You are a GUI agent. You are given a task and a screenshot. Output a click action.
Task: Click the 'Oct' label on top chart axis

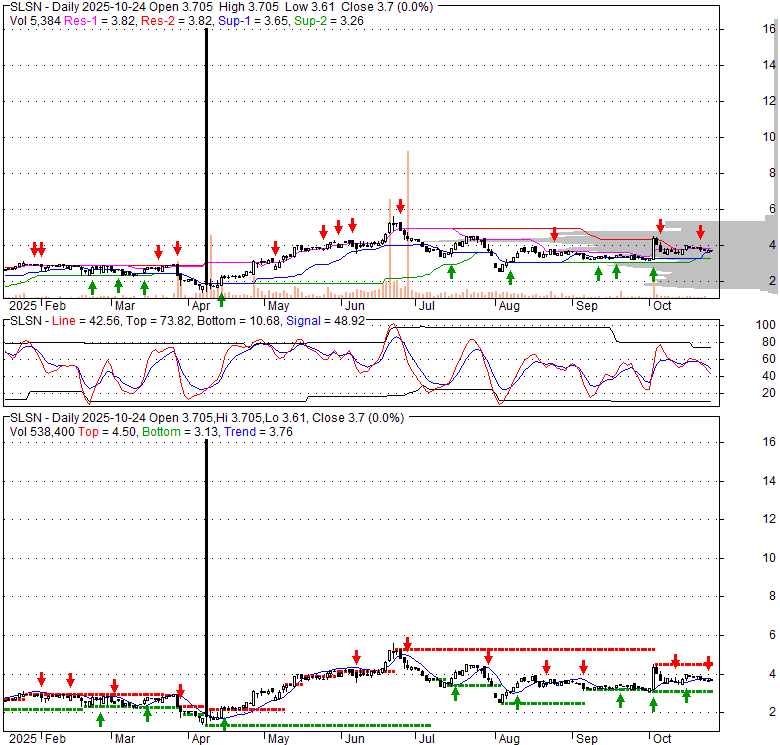click(662, 306)
